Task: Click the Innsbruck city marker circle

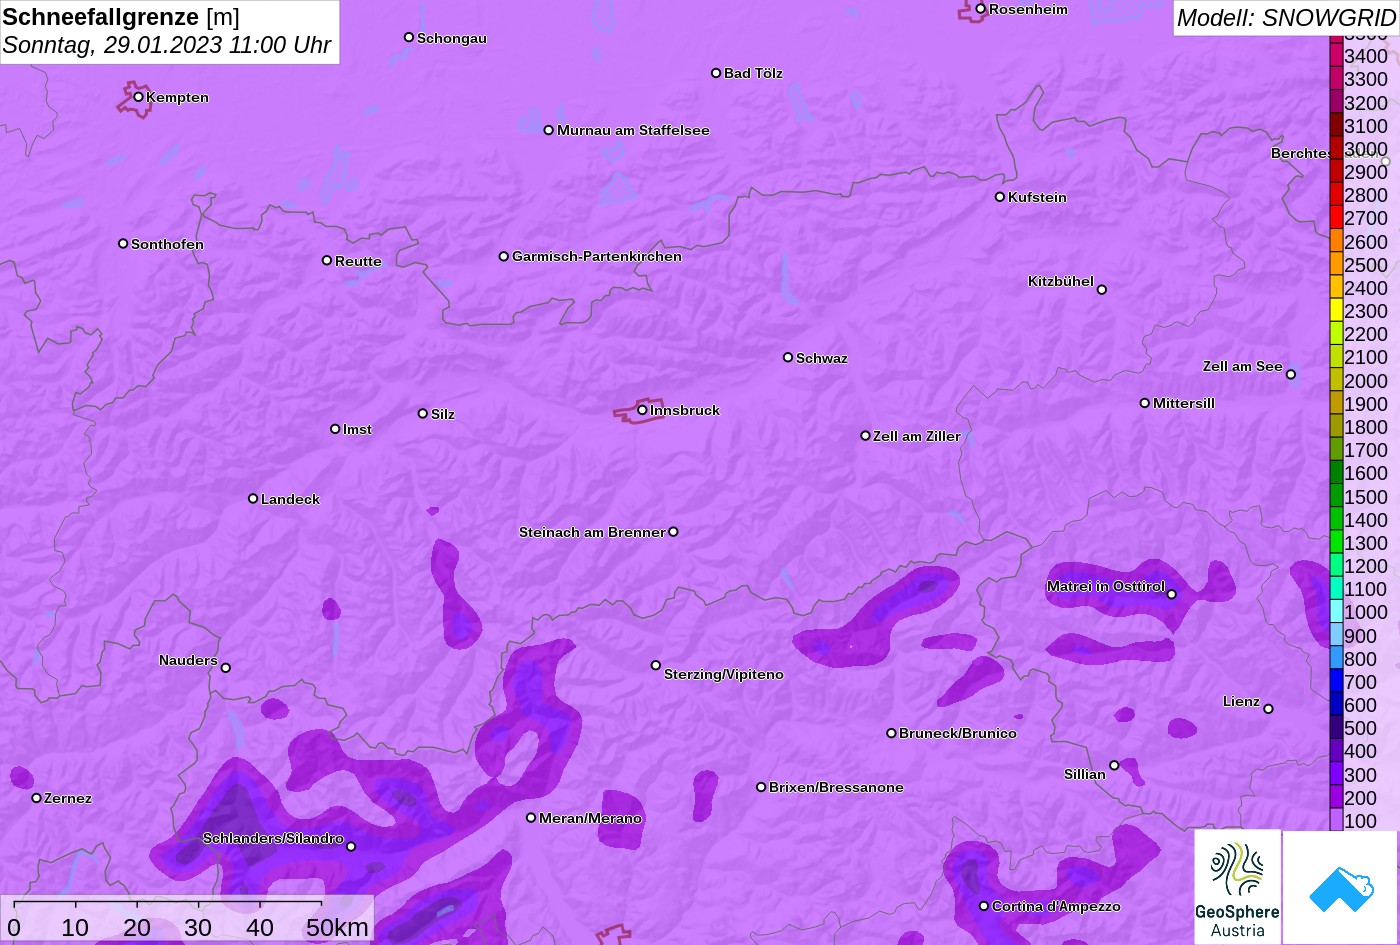Action: coord(642,410)
